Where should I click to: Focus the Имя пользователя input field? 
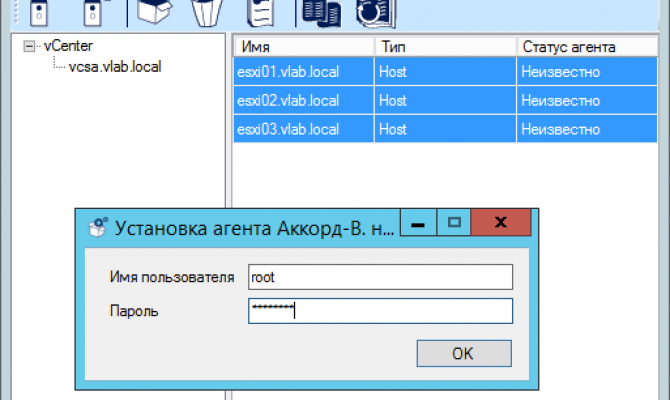click(380, 277)
